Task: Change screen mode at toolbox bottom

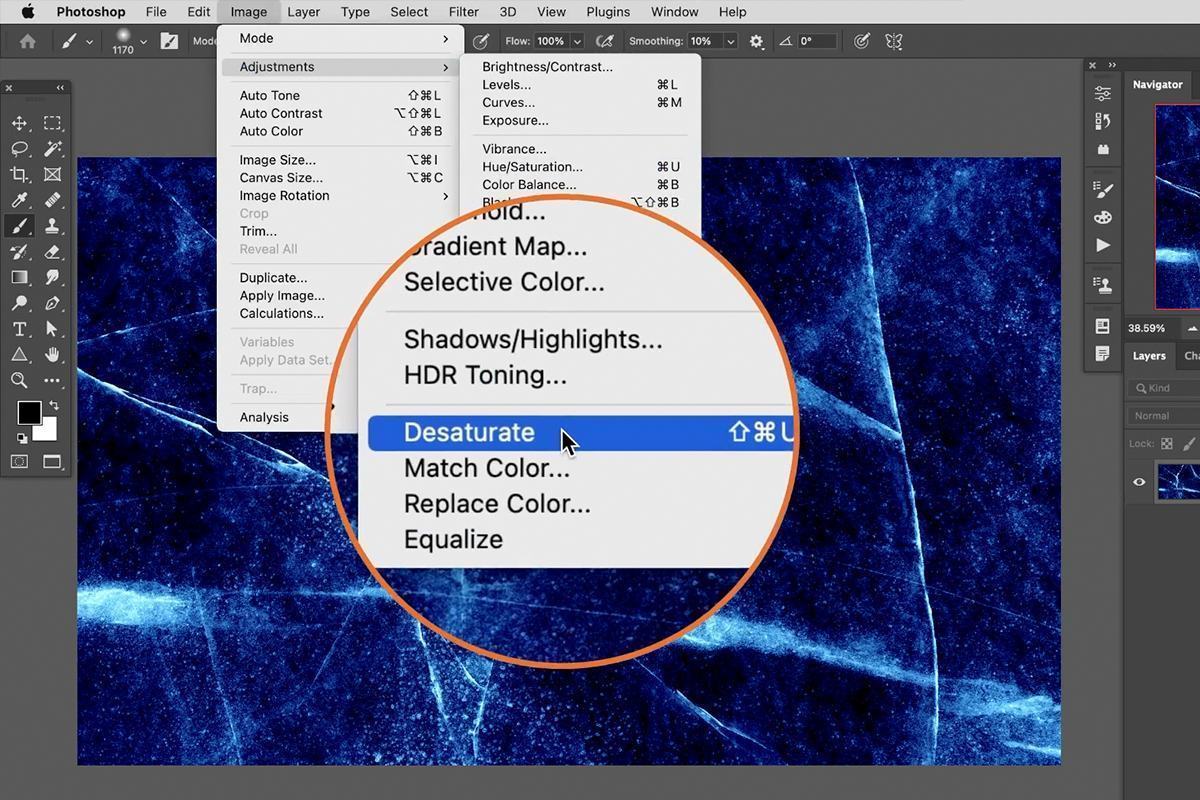Action: [52, 462]
